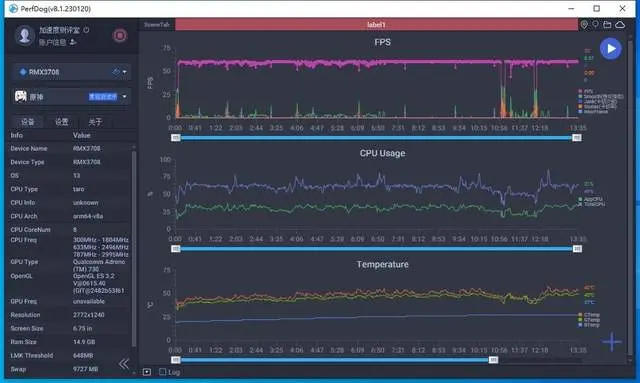Click the FPS chart title
The width and height of the screenshot is (640, 383).
pyautogui.click(x=382, y=42)
